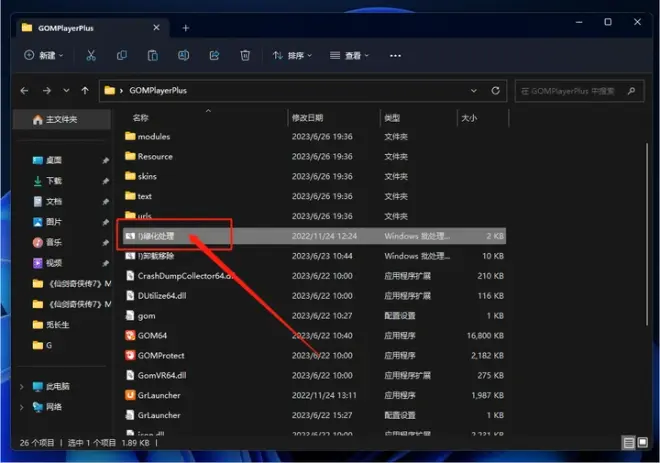660x463 pixels.
Task: Click the Paste clipboard icon
Action: tap(153, 56)
